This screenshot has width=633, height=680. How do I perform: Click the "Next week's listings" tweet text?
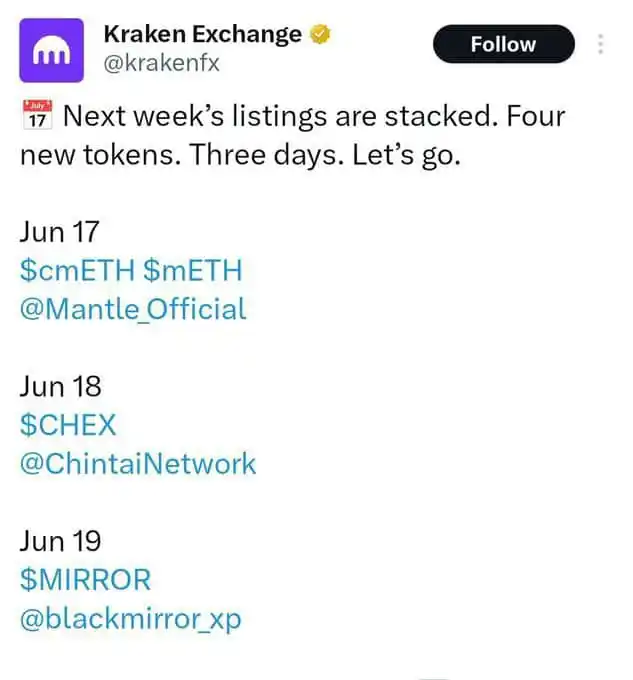197,116
